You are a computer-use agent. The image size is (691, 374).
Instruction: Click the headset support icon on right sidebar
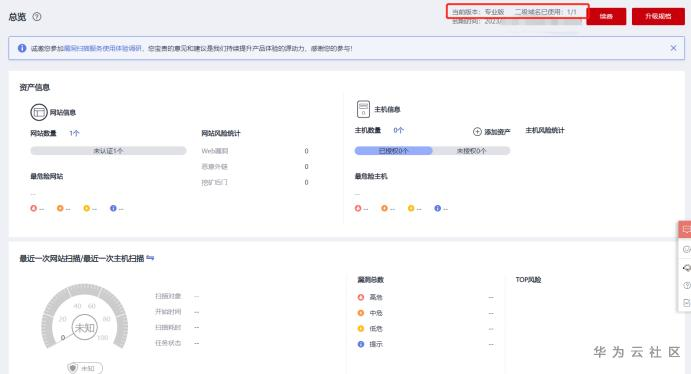[686, 267]
